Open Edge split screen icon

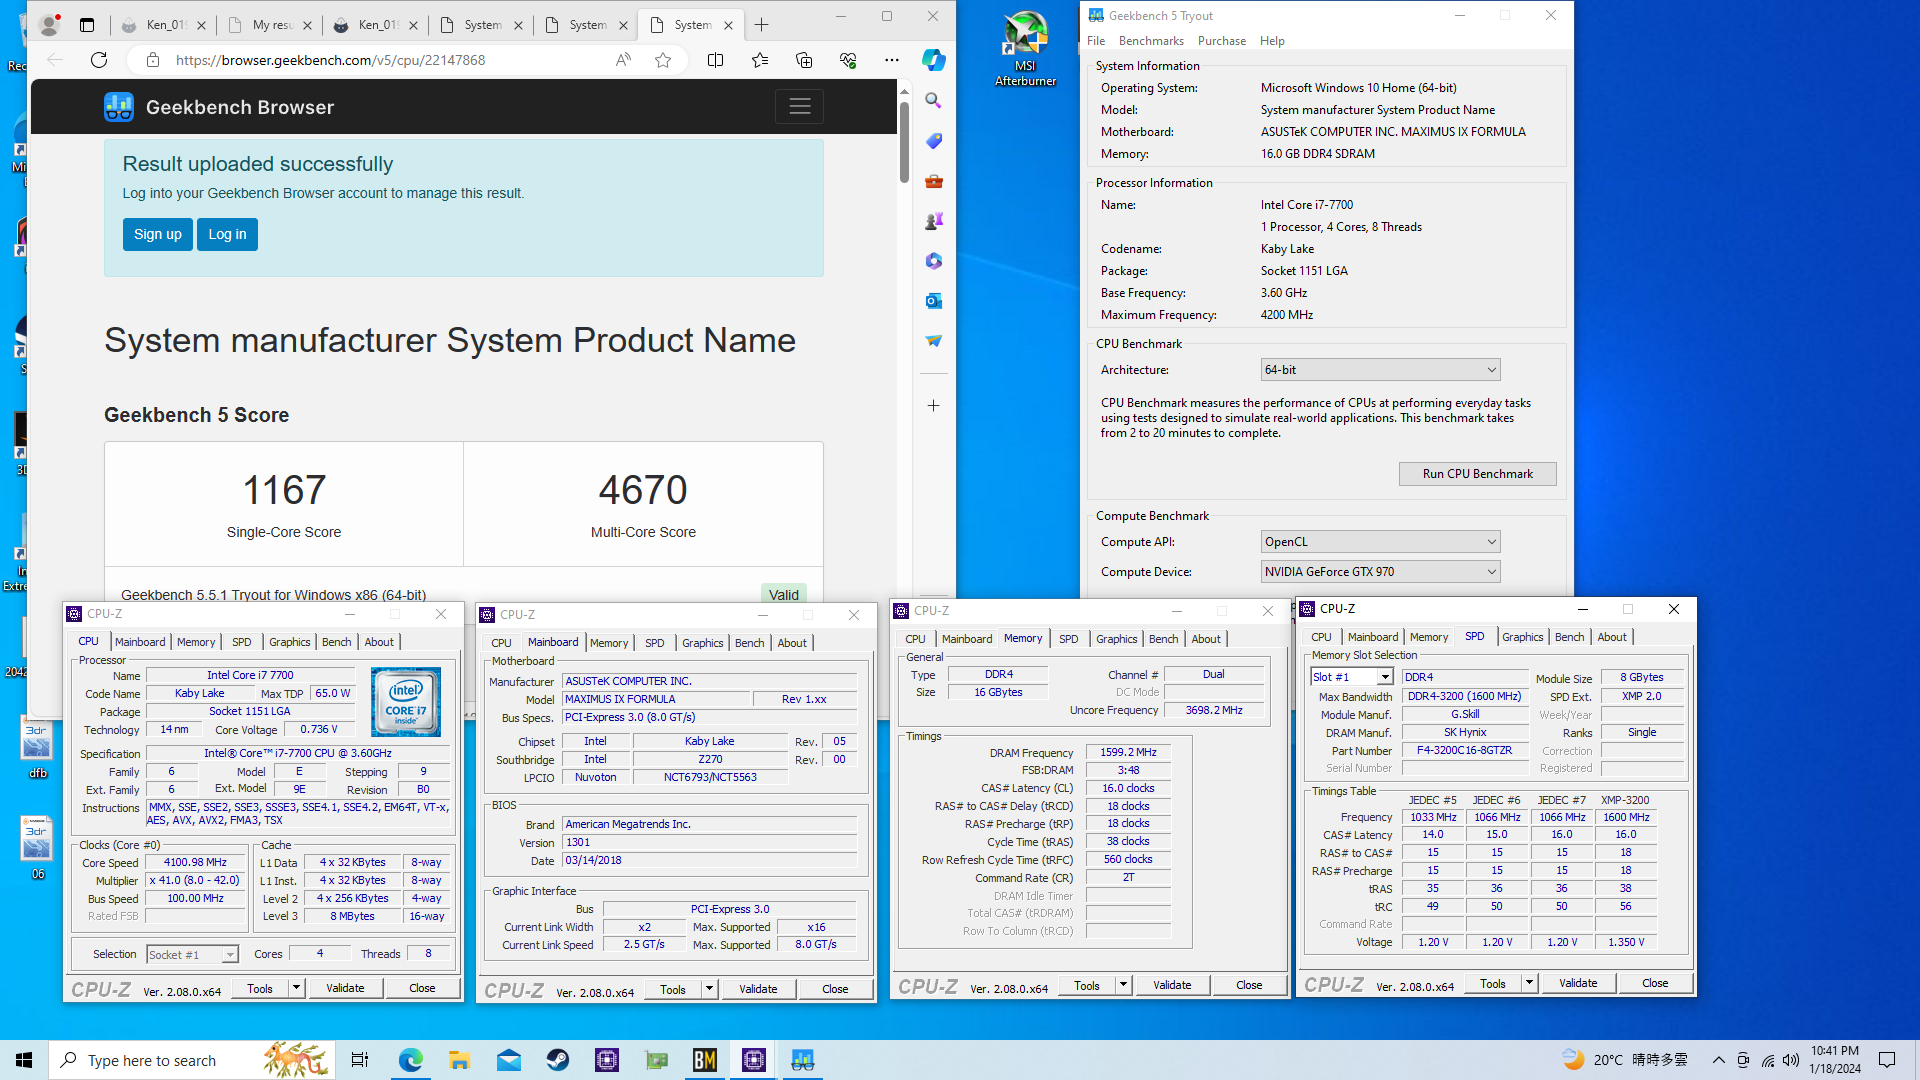(715, 60)
